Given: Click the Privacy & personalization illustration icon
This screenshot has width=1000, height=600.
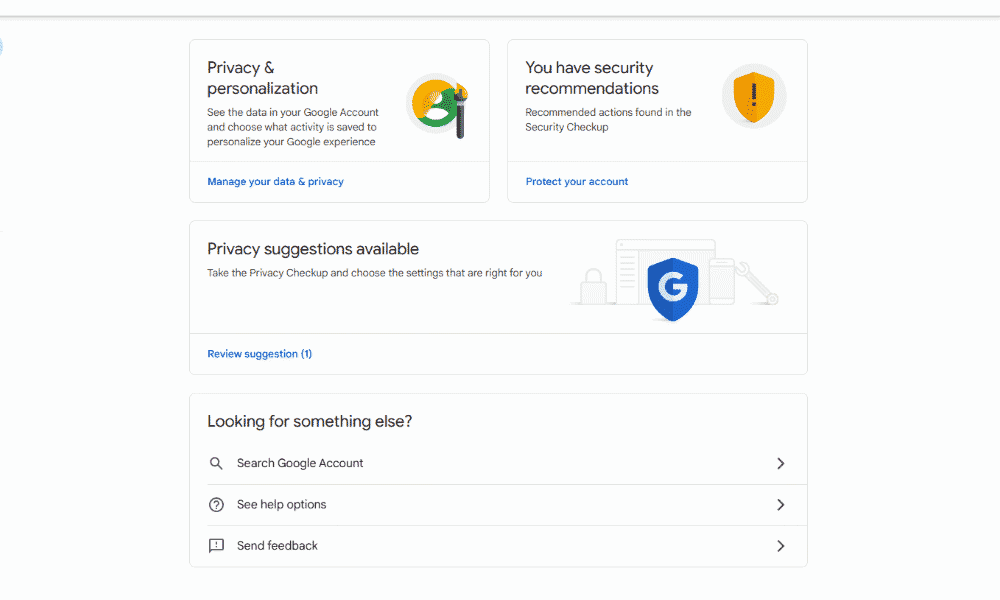Looking at the screenshot, I should click(x=438, y=104).
